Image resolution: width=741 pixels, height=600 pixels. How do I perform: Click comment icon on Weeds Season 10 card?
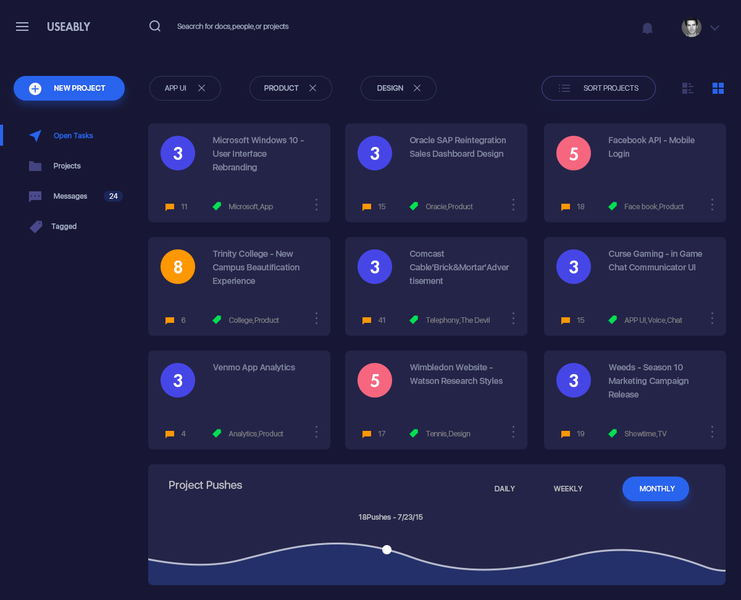pos(565,434)
